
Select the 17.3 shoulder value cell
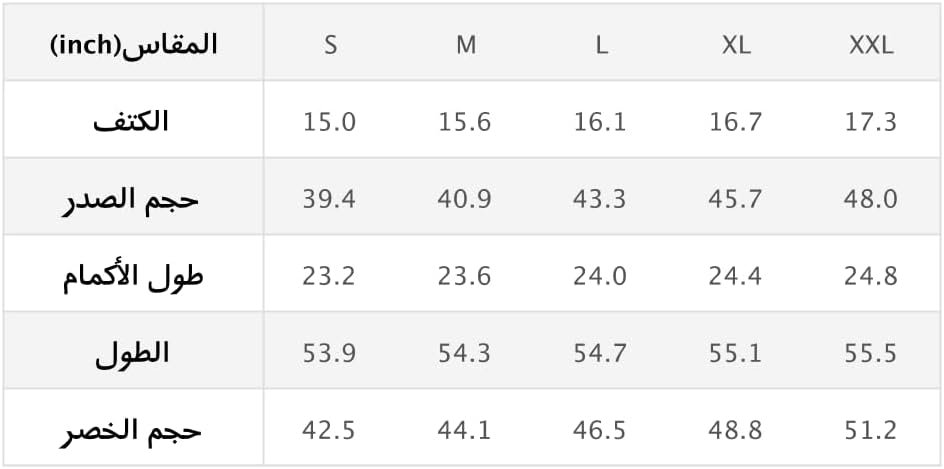pyautogui.click(x=871, y=122)
